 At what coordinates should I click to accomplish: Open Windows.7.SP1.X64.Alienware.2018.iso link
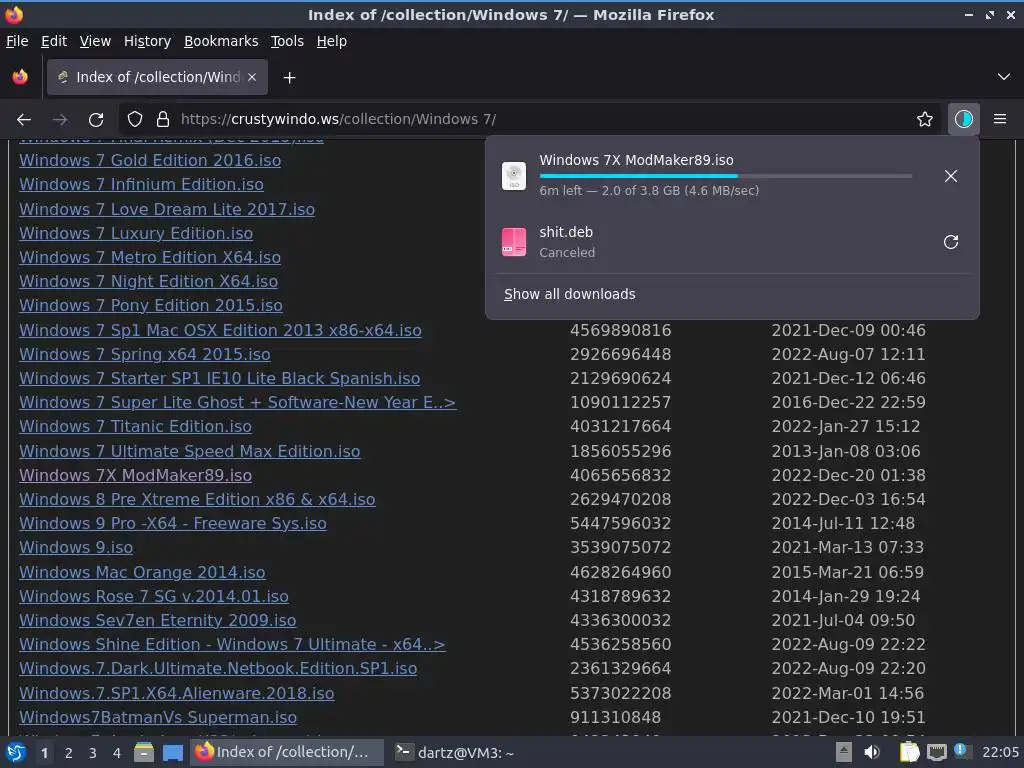point(176,694)
